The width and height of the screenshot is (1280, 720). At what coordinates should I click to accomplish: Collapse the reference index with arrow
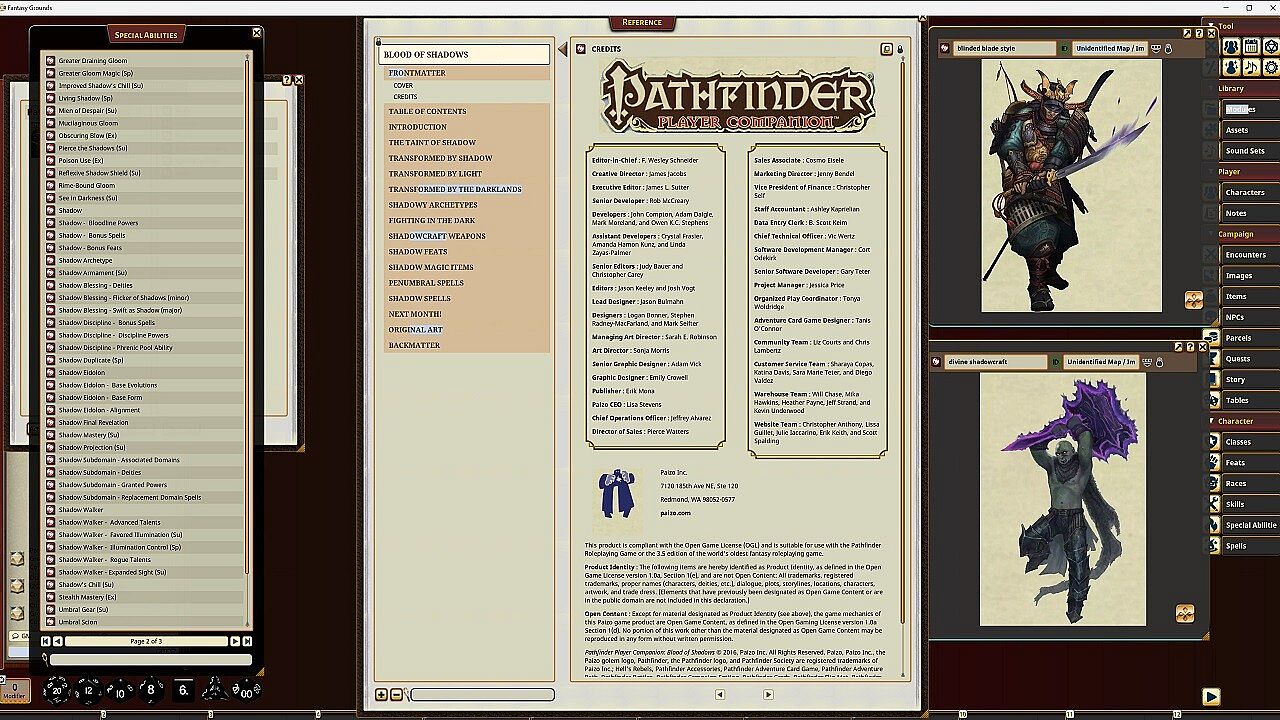click(563, 49)
